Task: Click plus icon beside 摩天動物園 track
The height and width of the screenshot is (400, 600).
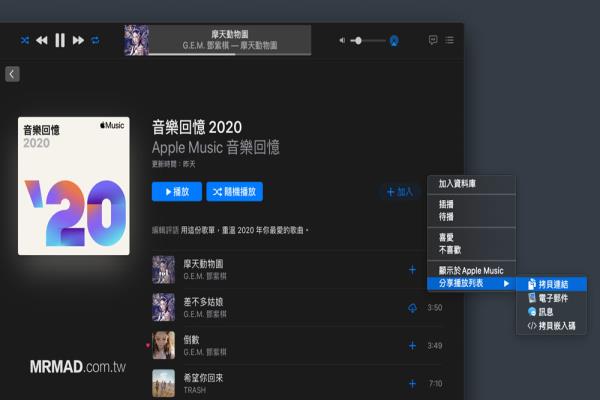Action: click(412, 269)
